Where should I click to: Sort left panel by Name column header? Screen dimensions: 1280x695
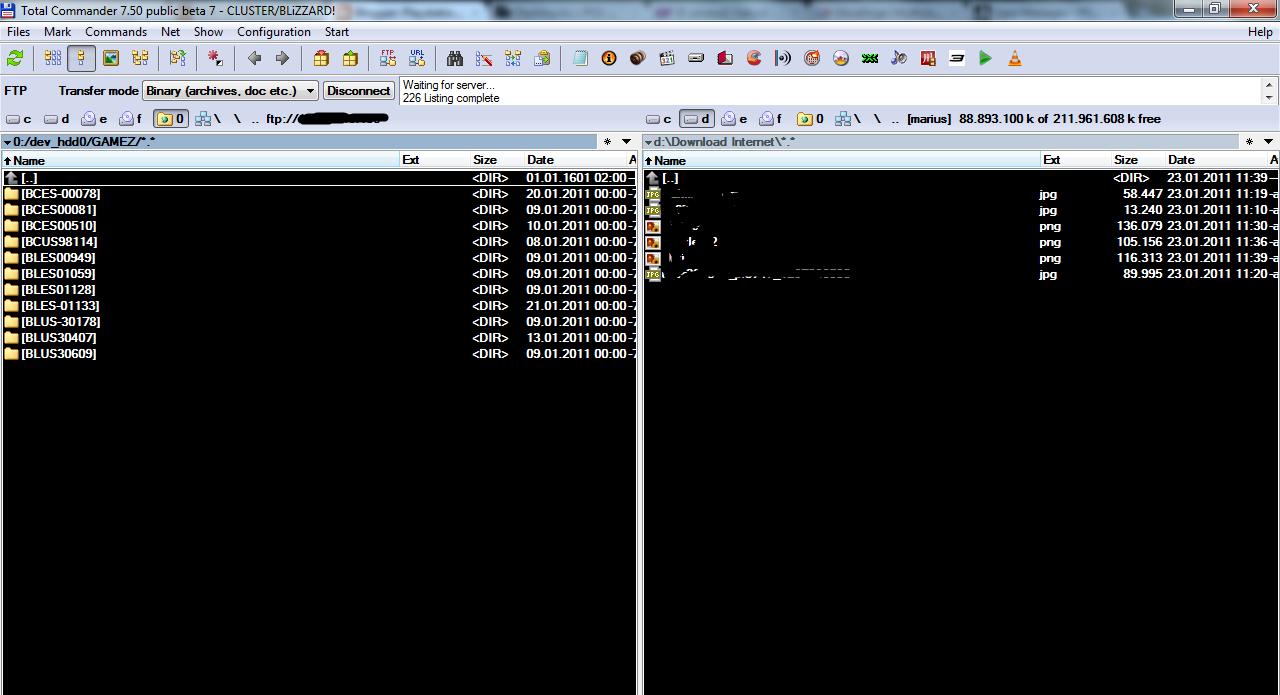200,160
